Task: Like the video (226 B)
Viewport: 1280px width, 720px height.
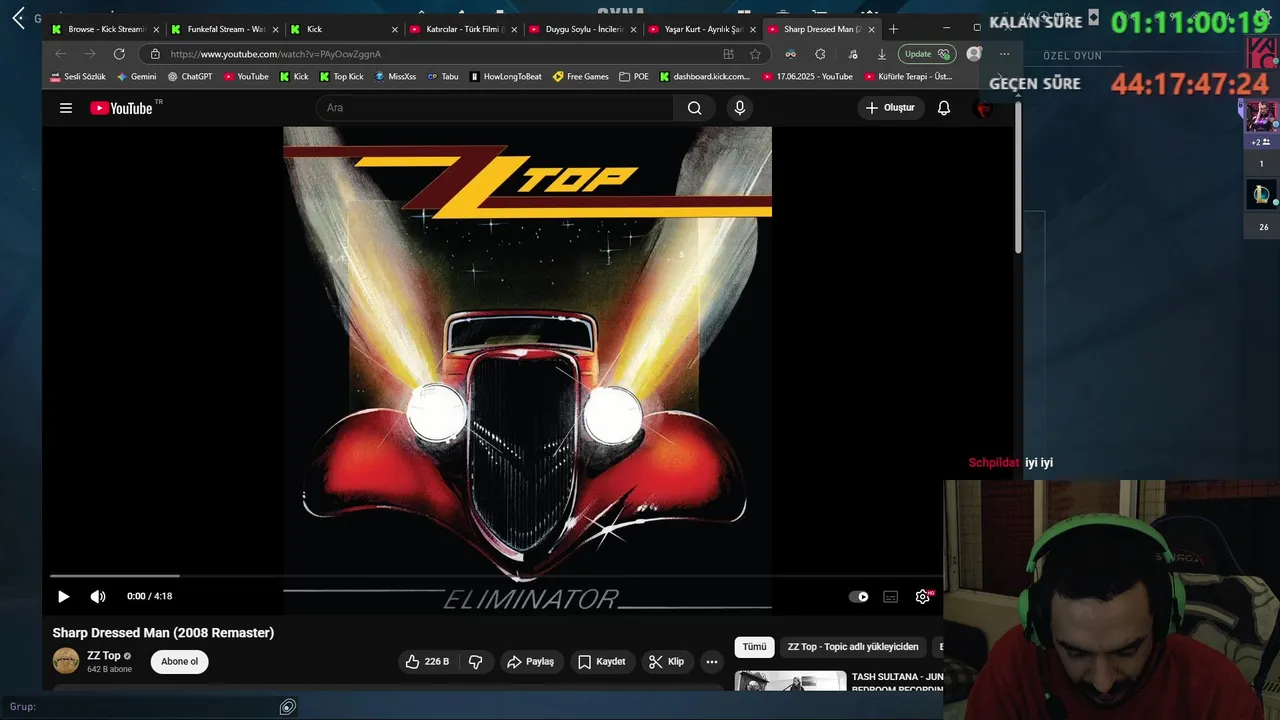Action: tap(426, 662)
